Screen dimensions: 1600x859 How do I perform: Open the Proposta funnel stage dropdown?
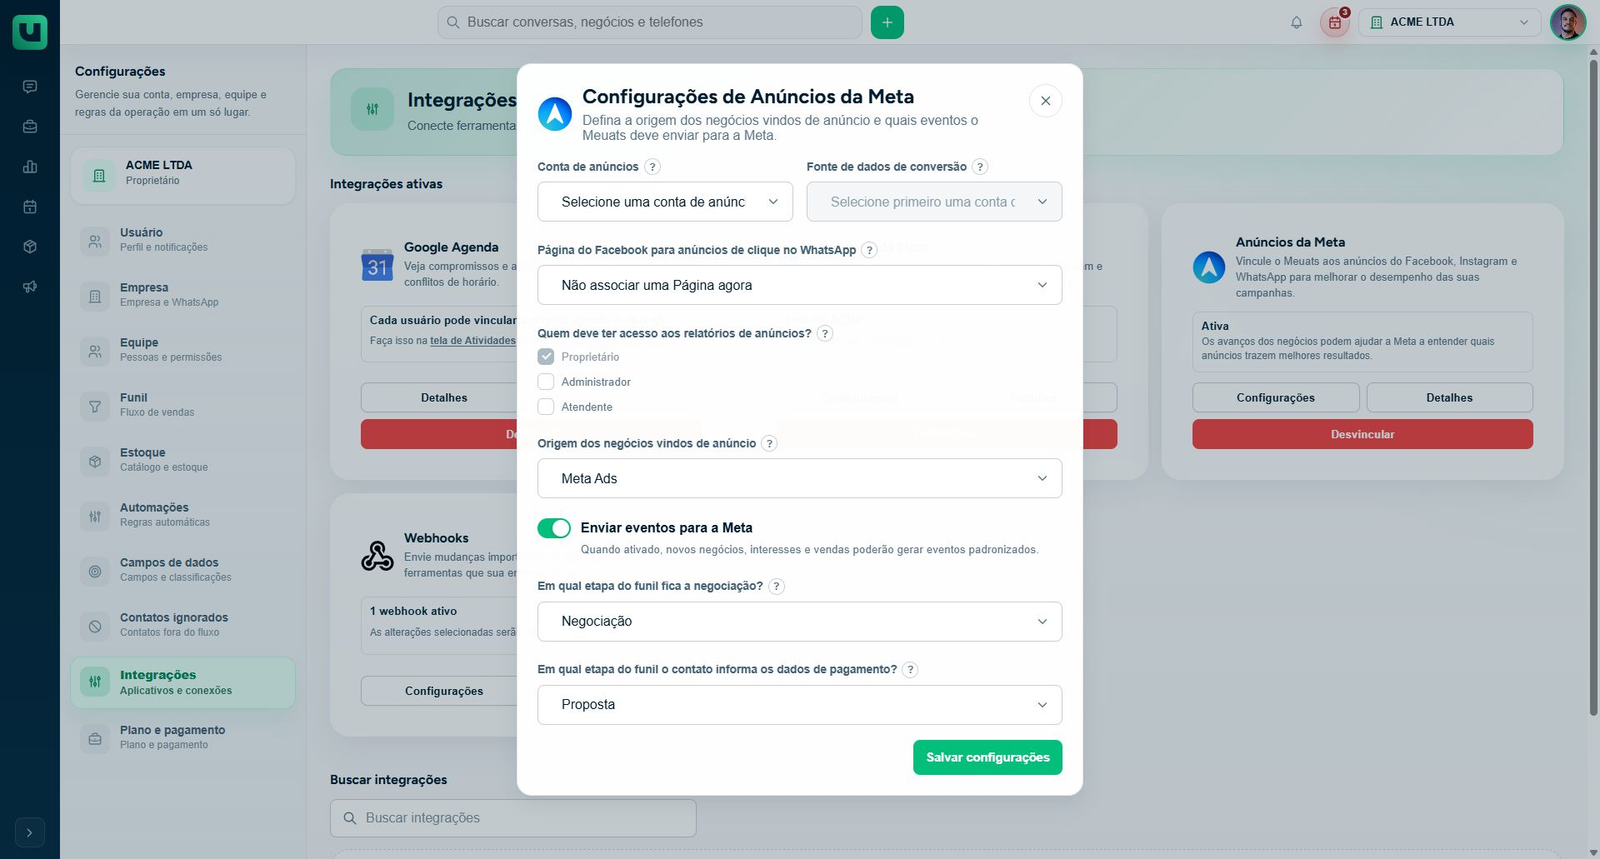click(x=800, y=705)
